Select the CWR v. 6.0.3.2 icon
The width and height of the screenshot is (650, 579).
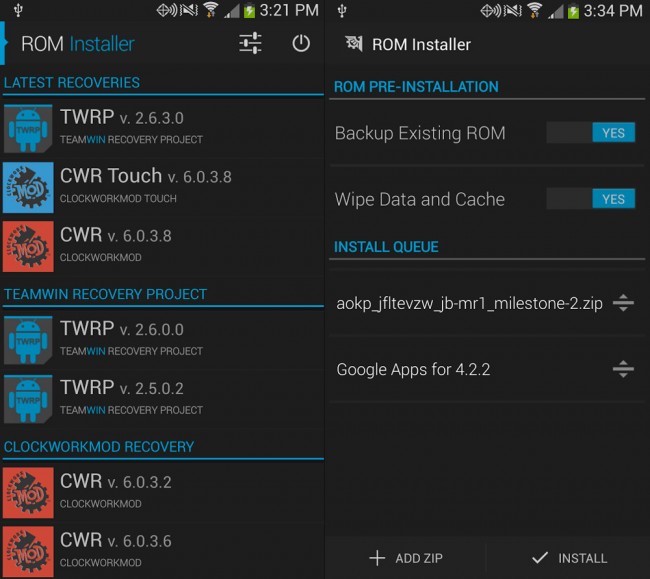click(x=28, y=493)
